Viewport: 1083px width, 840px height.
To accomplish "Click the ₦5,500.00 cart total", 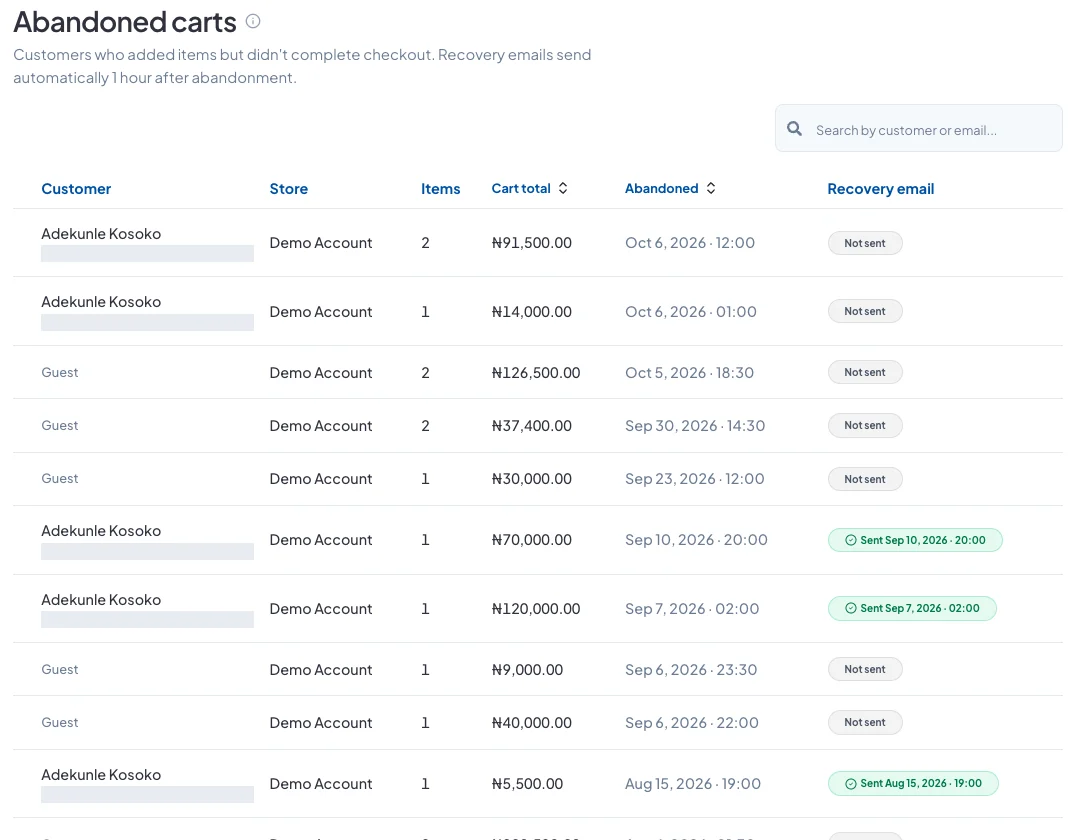I will (527, 784).
